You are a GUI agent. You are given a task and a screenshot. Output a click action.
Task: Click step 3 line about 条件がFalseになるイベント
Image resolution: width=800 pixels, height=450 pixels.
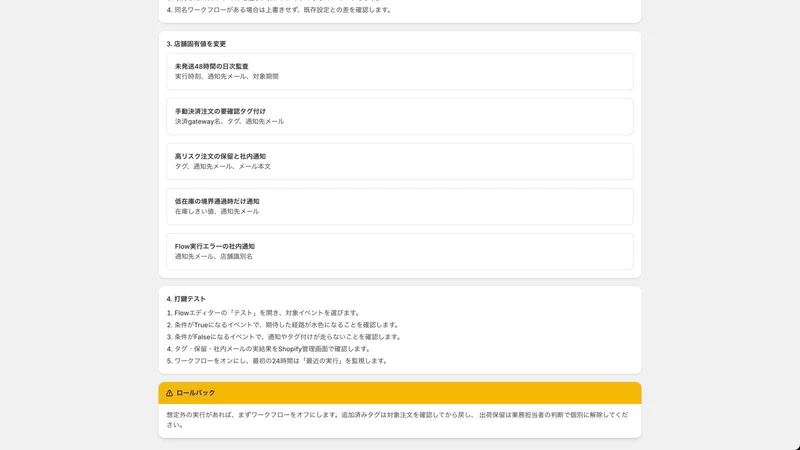coord(284,337)
